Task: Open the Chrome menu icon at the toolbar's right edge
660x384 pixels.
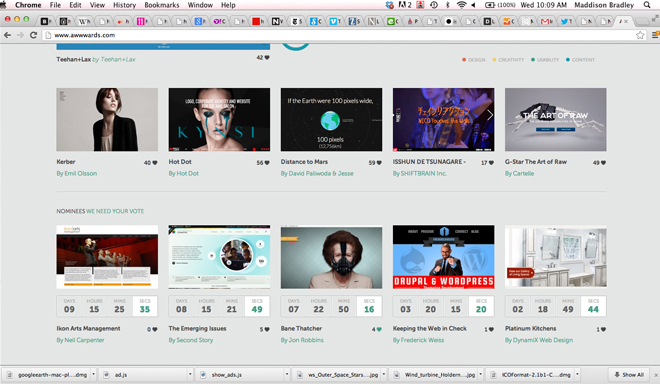Action: 655,35
